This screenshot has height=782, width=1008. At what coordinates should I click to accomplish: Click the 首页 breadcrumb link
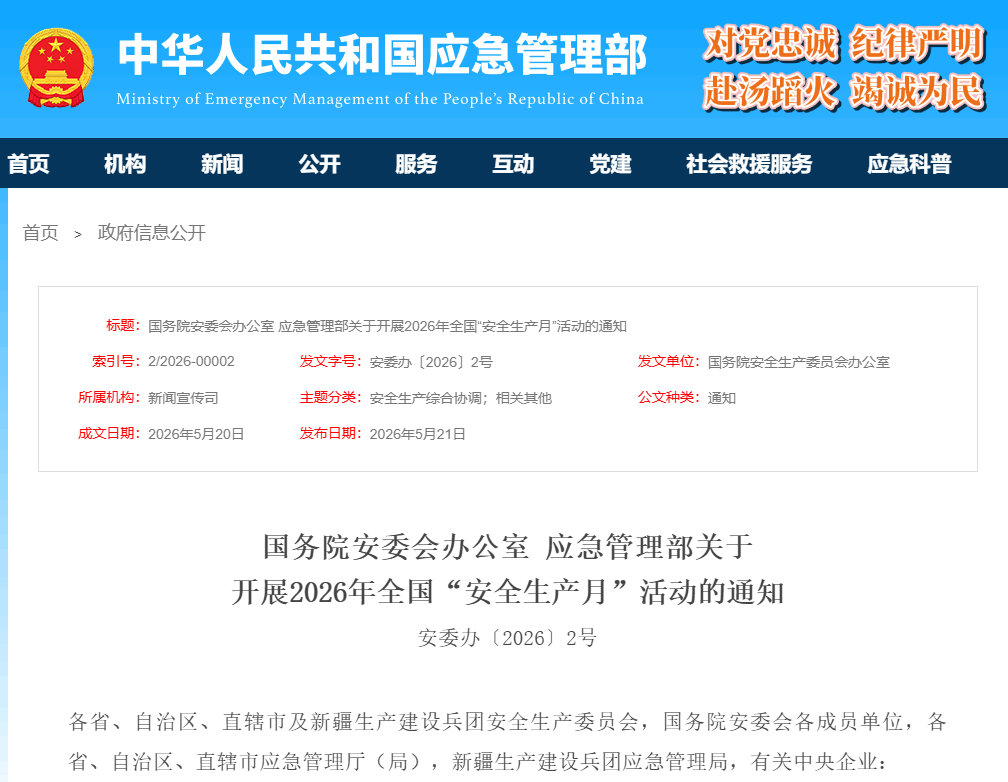[40, 233]
